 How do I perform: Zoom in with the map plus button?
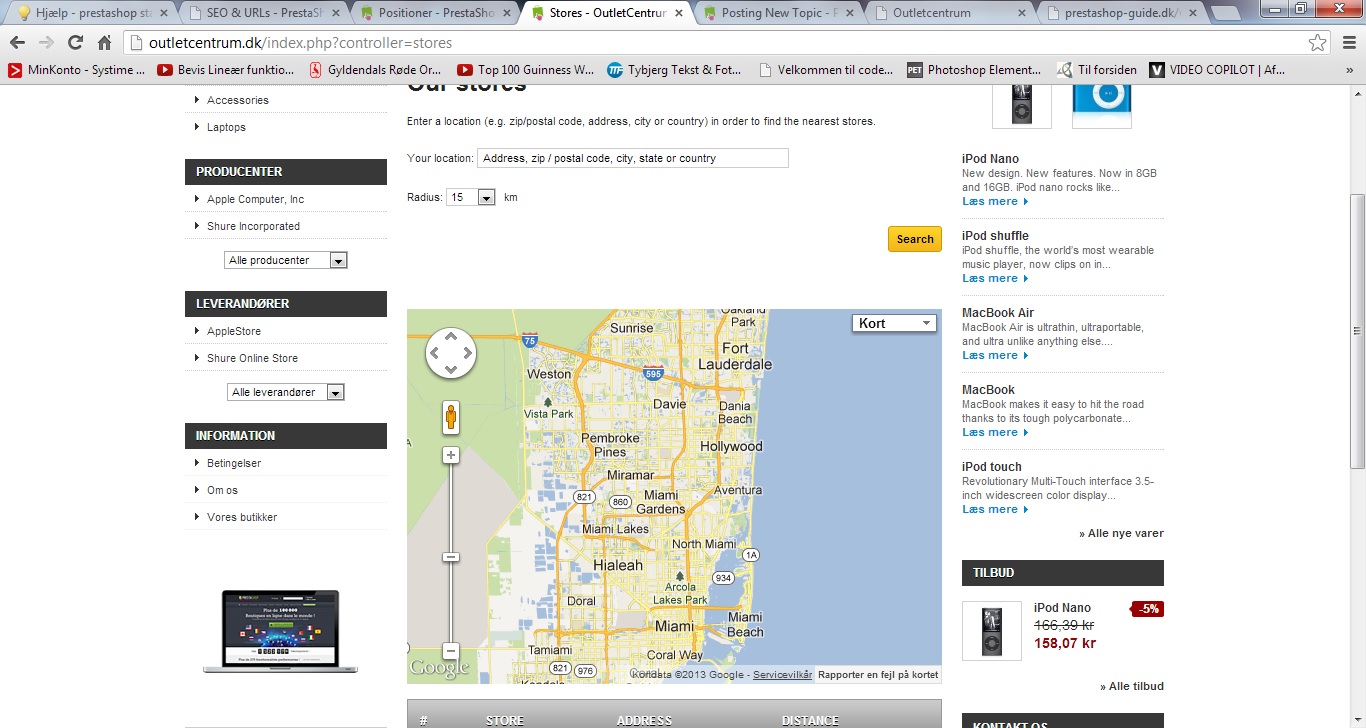click(451, 455)
